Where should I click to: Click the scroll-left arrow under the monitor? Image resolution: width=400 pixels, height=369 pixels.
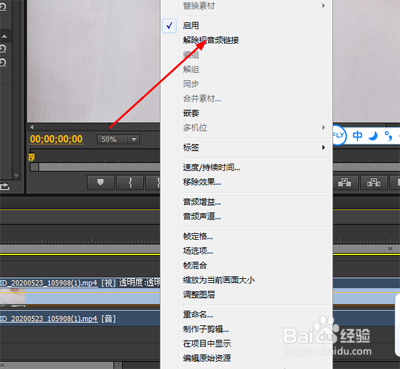[x=32, y=127]
